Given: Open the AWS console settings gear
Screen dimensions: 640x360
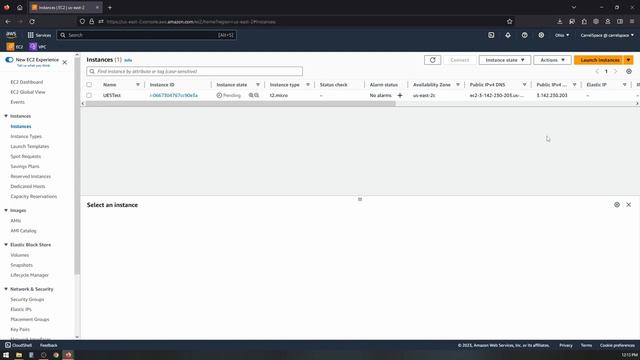Looking at the screenshot, I should pos(541,35).
